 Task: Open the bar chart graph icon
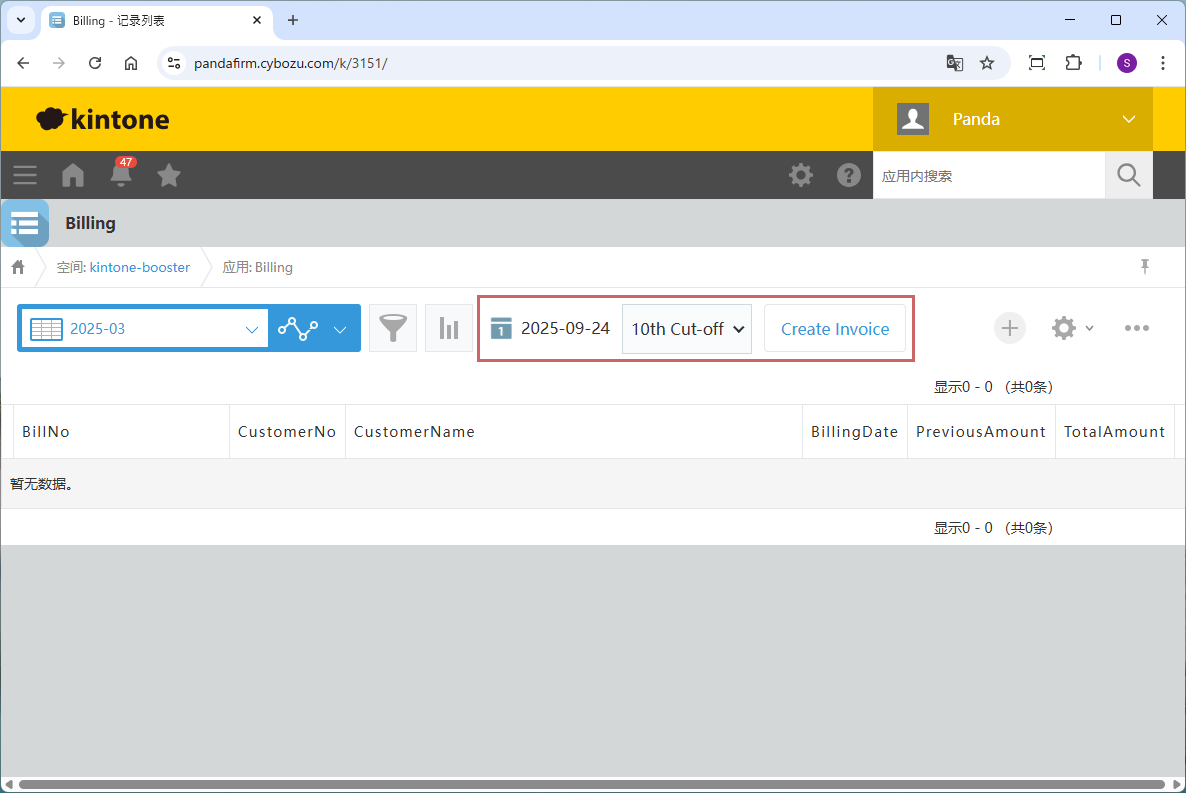pos(449,329)
